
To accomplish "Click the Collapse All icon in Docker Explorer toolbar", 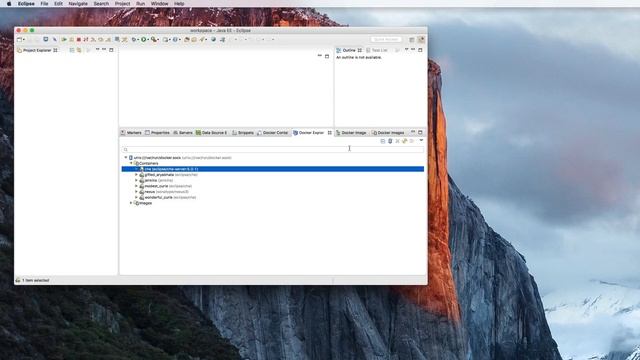I will [x=382, y=141].
